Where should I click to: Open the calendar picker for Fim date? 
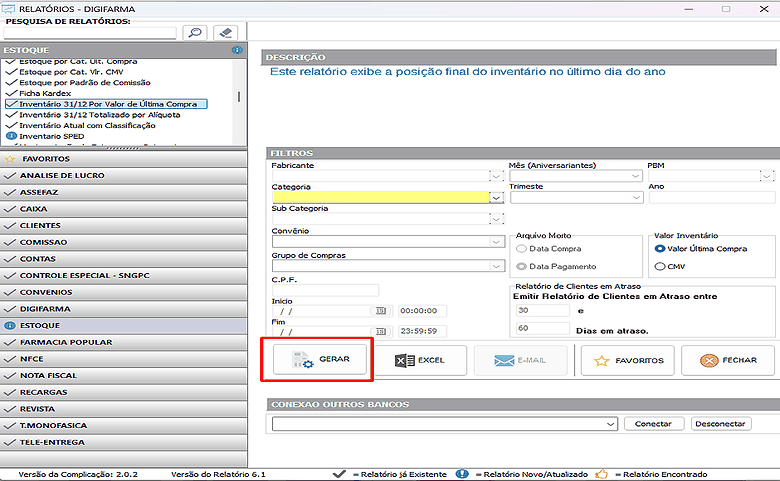coord(381,331)
